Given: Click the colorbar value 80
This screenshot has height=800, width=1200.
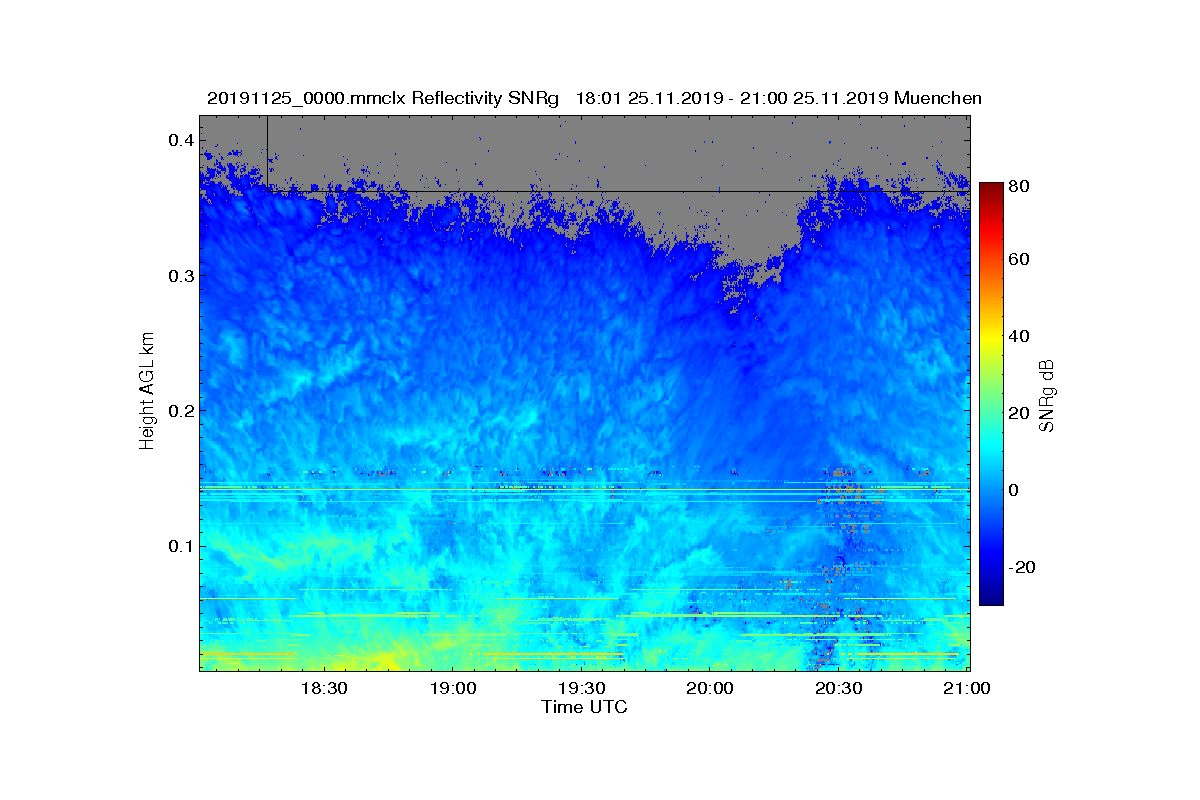Looking at the screenshot, I should click(1020, 185).
